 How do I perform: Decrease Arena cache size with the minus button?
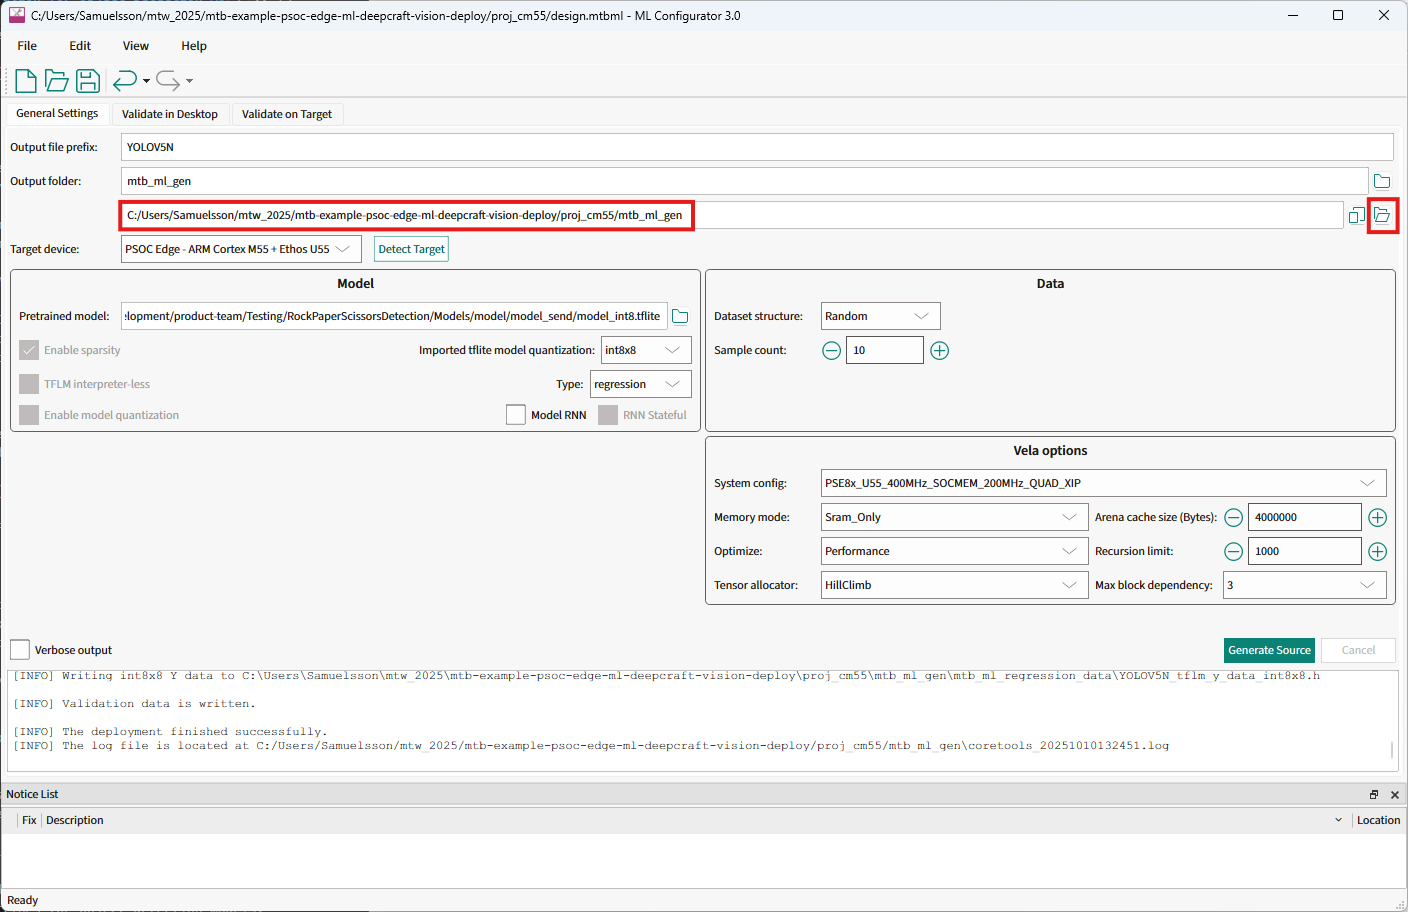pyautogui.click(x=1234, y=517)
